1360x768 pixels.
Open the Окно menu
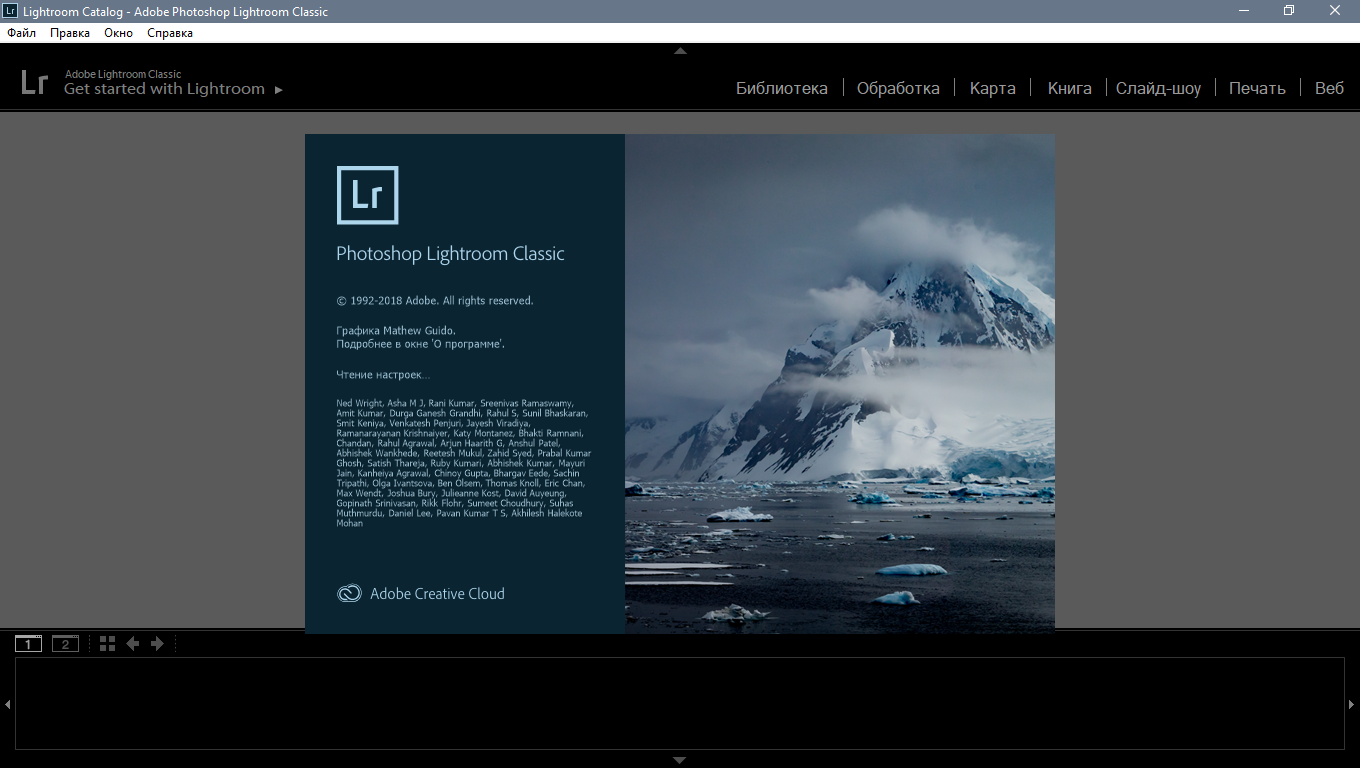coord(118,33)
